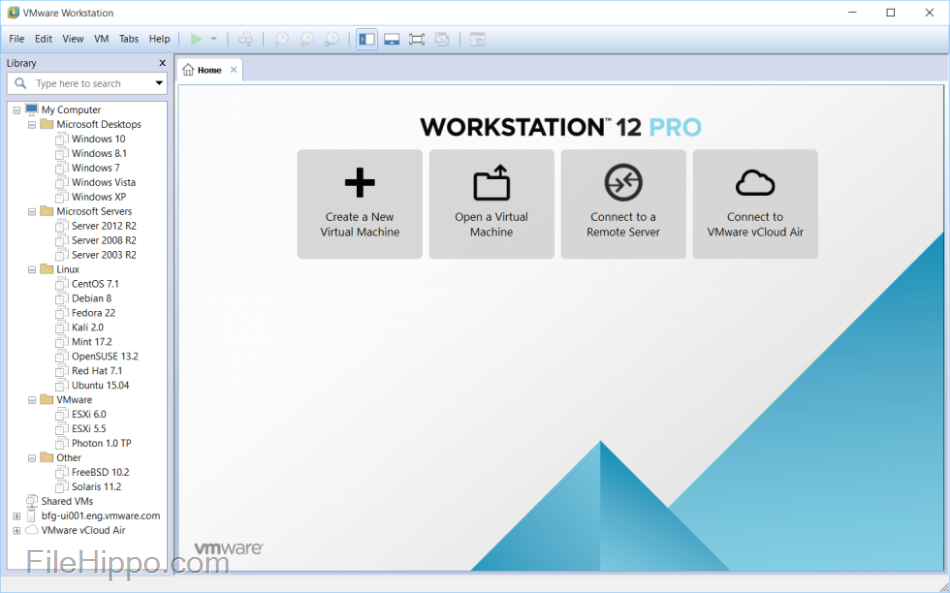The image size is (950, 593).
Task: Select FreeBSD 10.2 VM in library
Action: point(100,472)
